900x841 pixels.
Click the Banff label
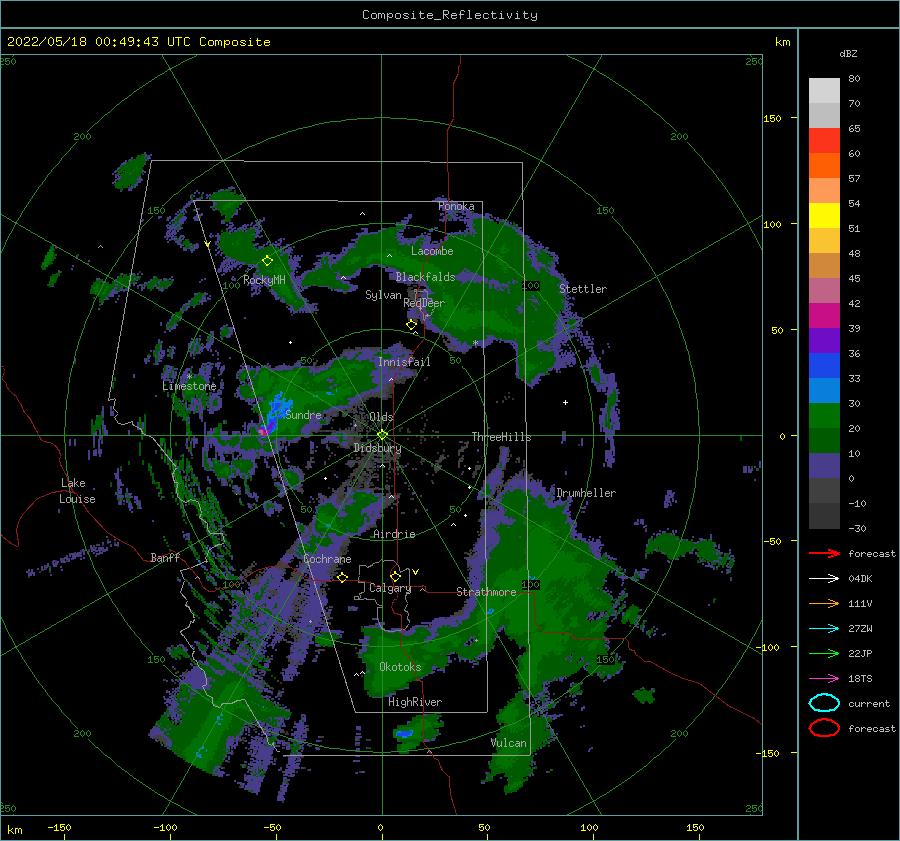[x=165, y=557]
